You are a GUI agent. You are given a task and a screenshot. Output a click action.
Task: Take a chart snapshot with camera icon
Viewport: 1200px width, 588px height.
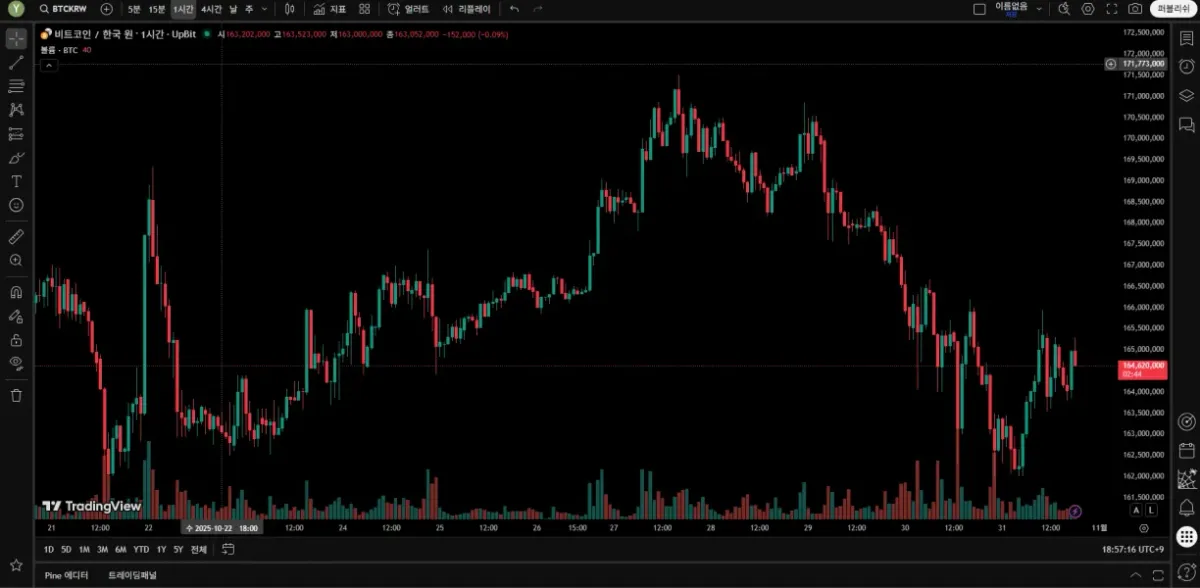coord(1135,9)
